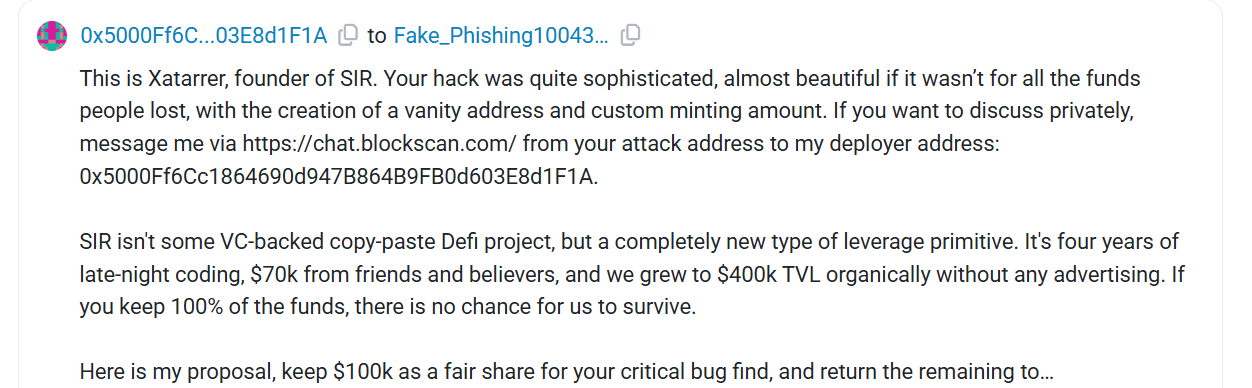Viewport: 1252px width, 388px height.
Task: Open the sender address 0x5000Ff6C...03E8d1F1A
Action: tap(203, 36)
